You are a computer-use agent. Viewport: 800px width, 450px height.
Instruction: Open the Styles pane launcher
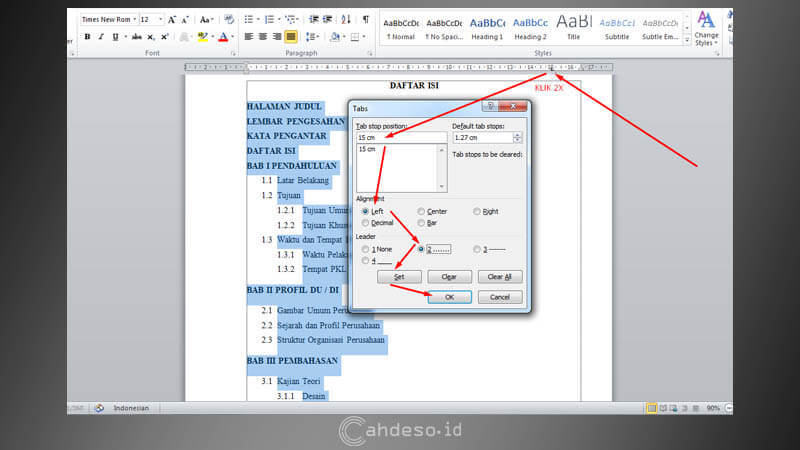717,53
